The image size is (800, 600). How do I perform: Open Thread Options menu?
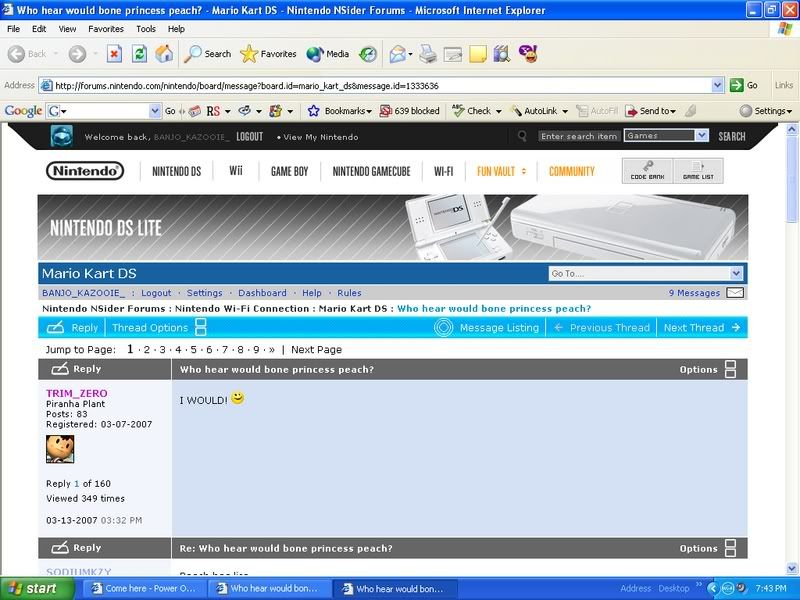point(159,328)
